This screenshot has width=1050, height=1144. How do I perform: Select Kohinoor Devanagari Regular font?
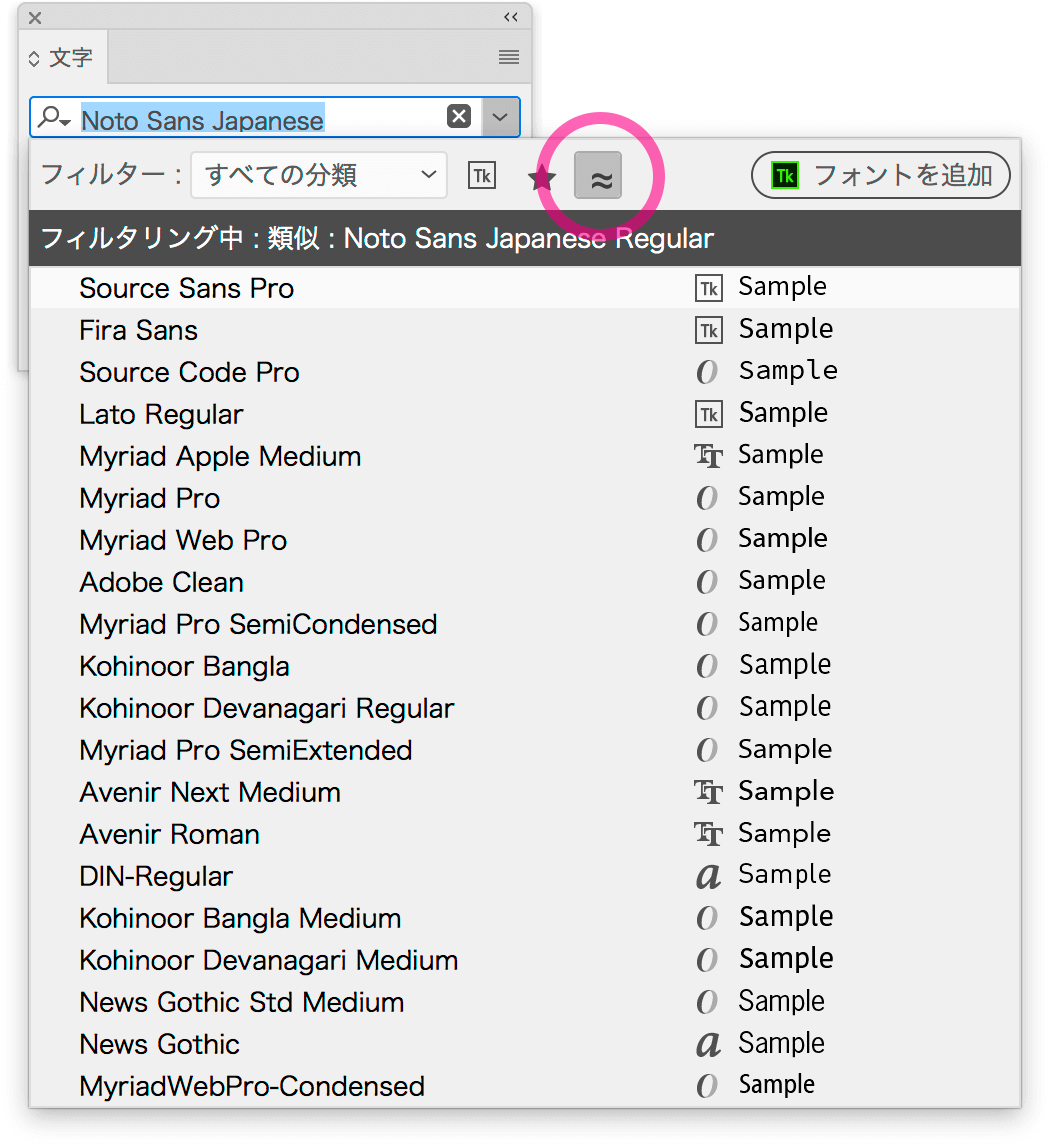tap(525, 708)
